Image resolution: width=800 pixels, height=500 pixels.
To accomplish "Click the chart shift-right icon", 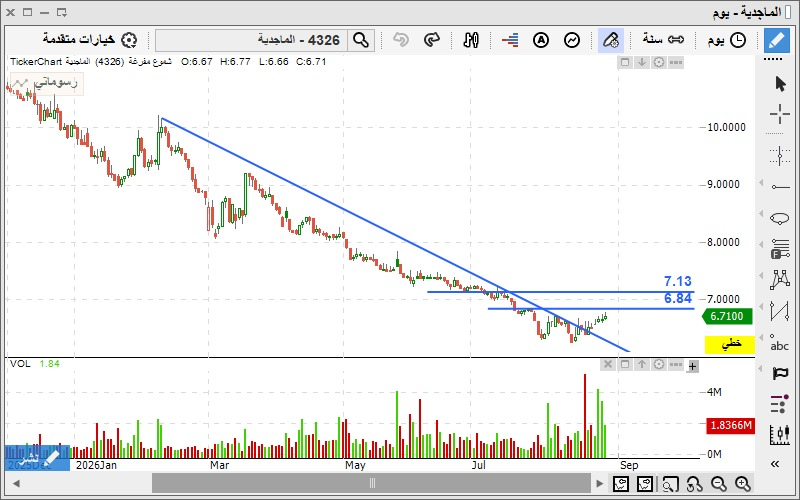I will [645, 483].
